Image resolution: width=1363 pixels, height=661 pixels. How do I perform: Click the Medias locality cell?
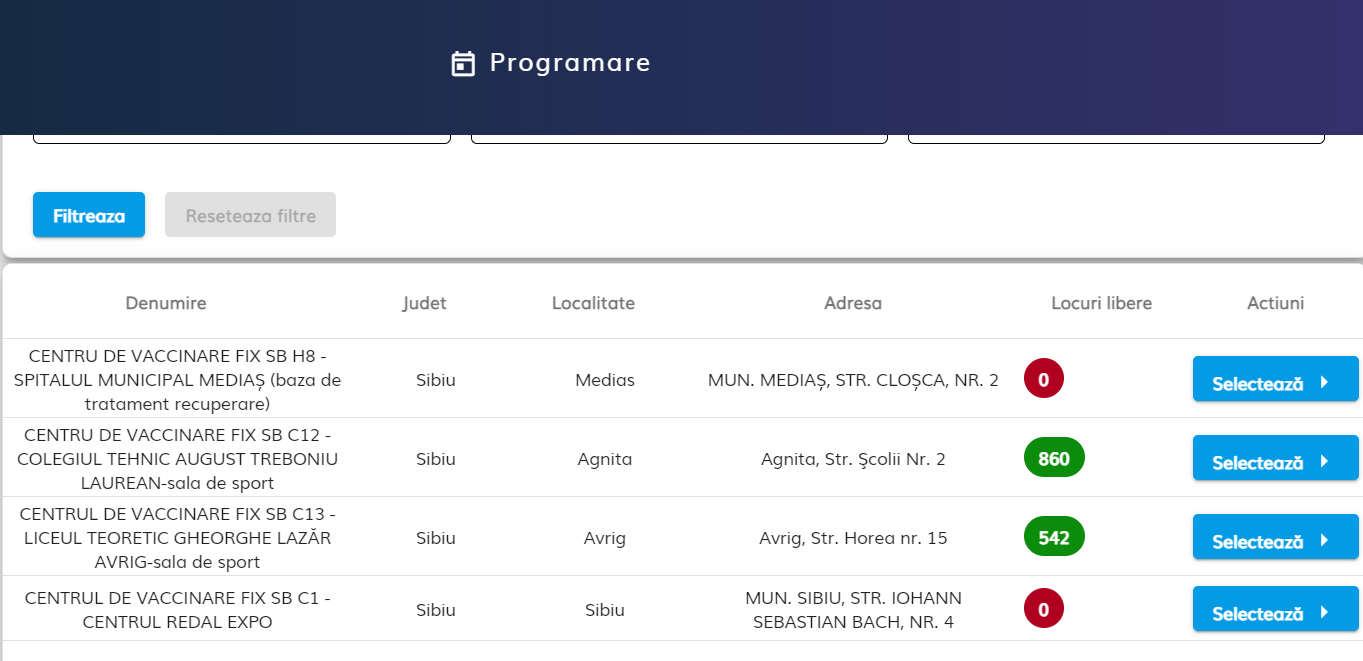pyautogui.click(x=605, y=380)
